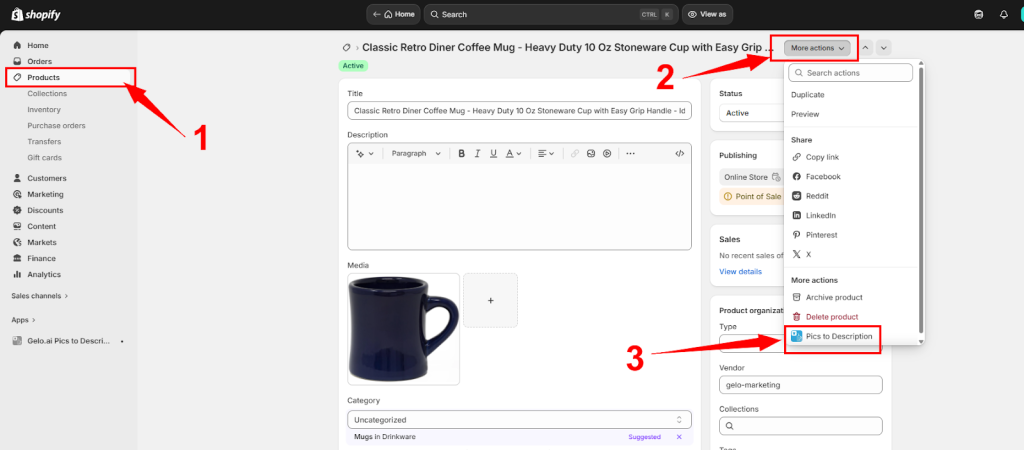
Task: Click the blue mug media thumbnail
Action: (x=403, y=329)
